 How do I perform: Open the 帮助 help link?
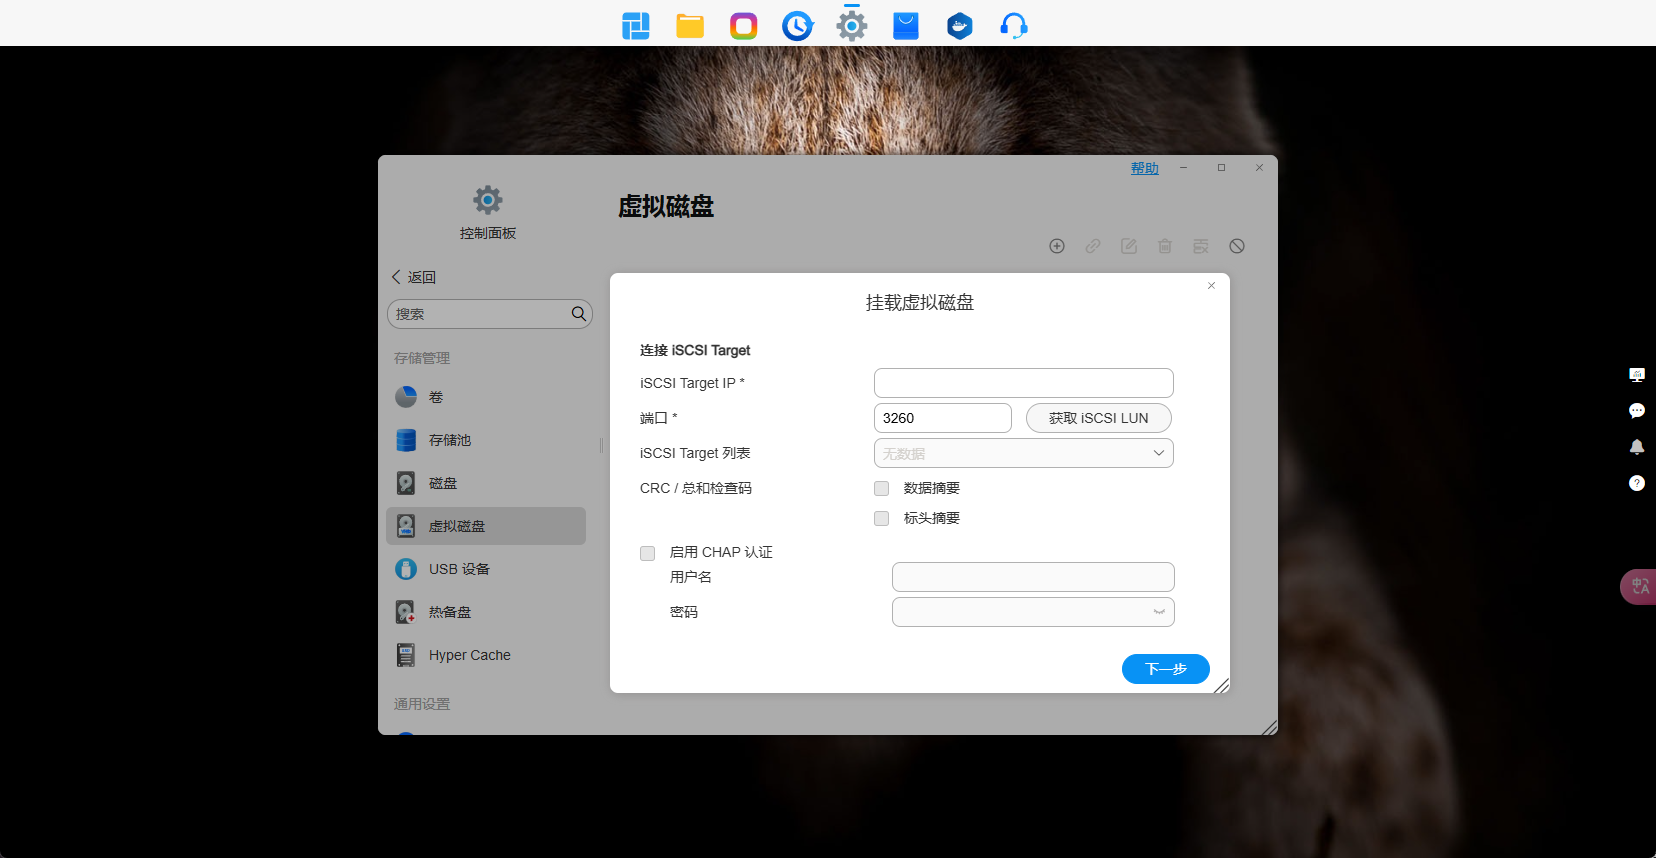1145,168
